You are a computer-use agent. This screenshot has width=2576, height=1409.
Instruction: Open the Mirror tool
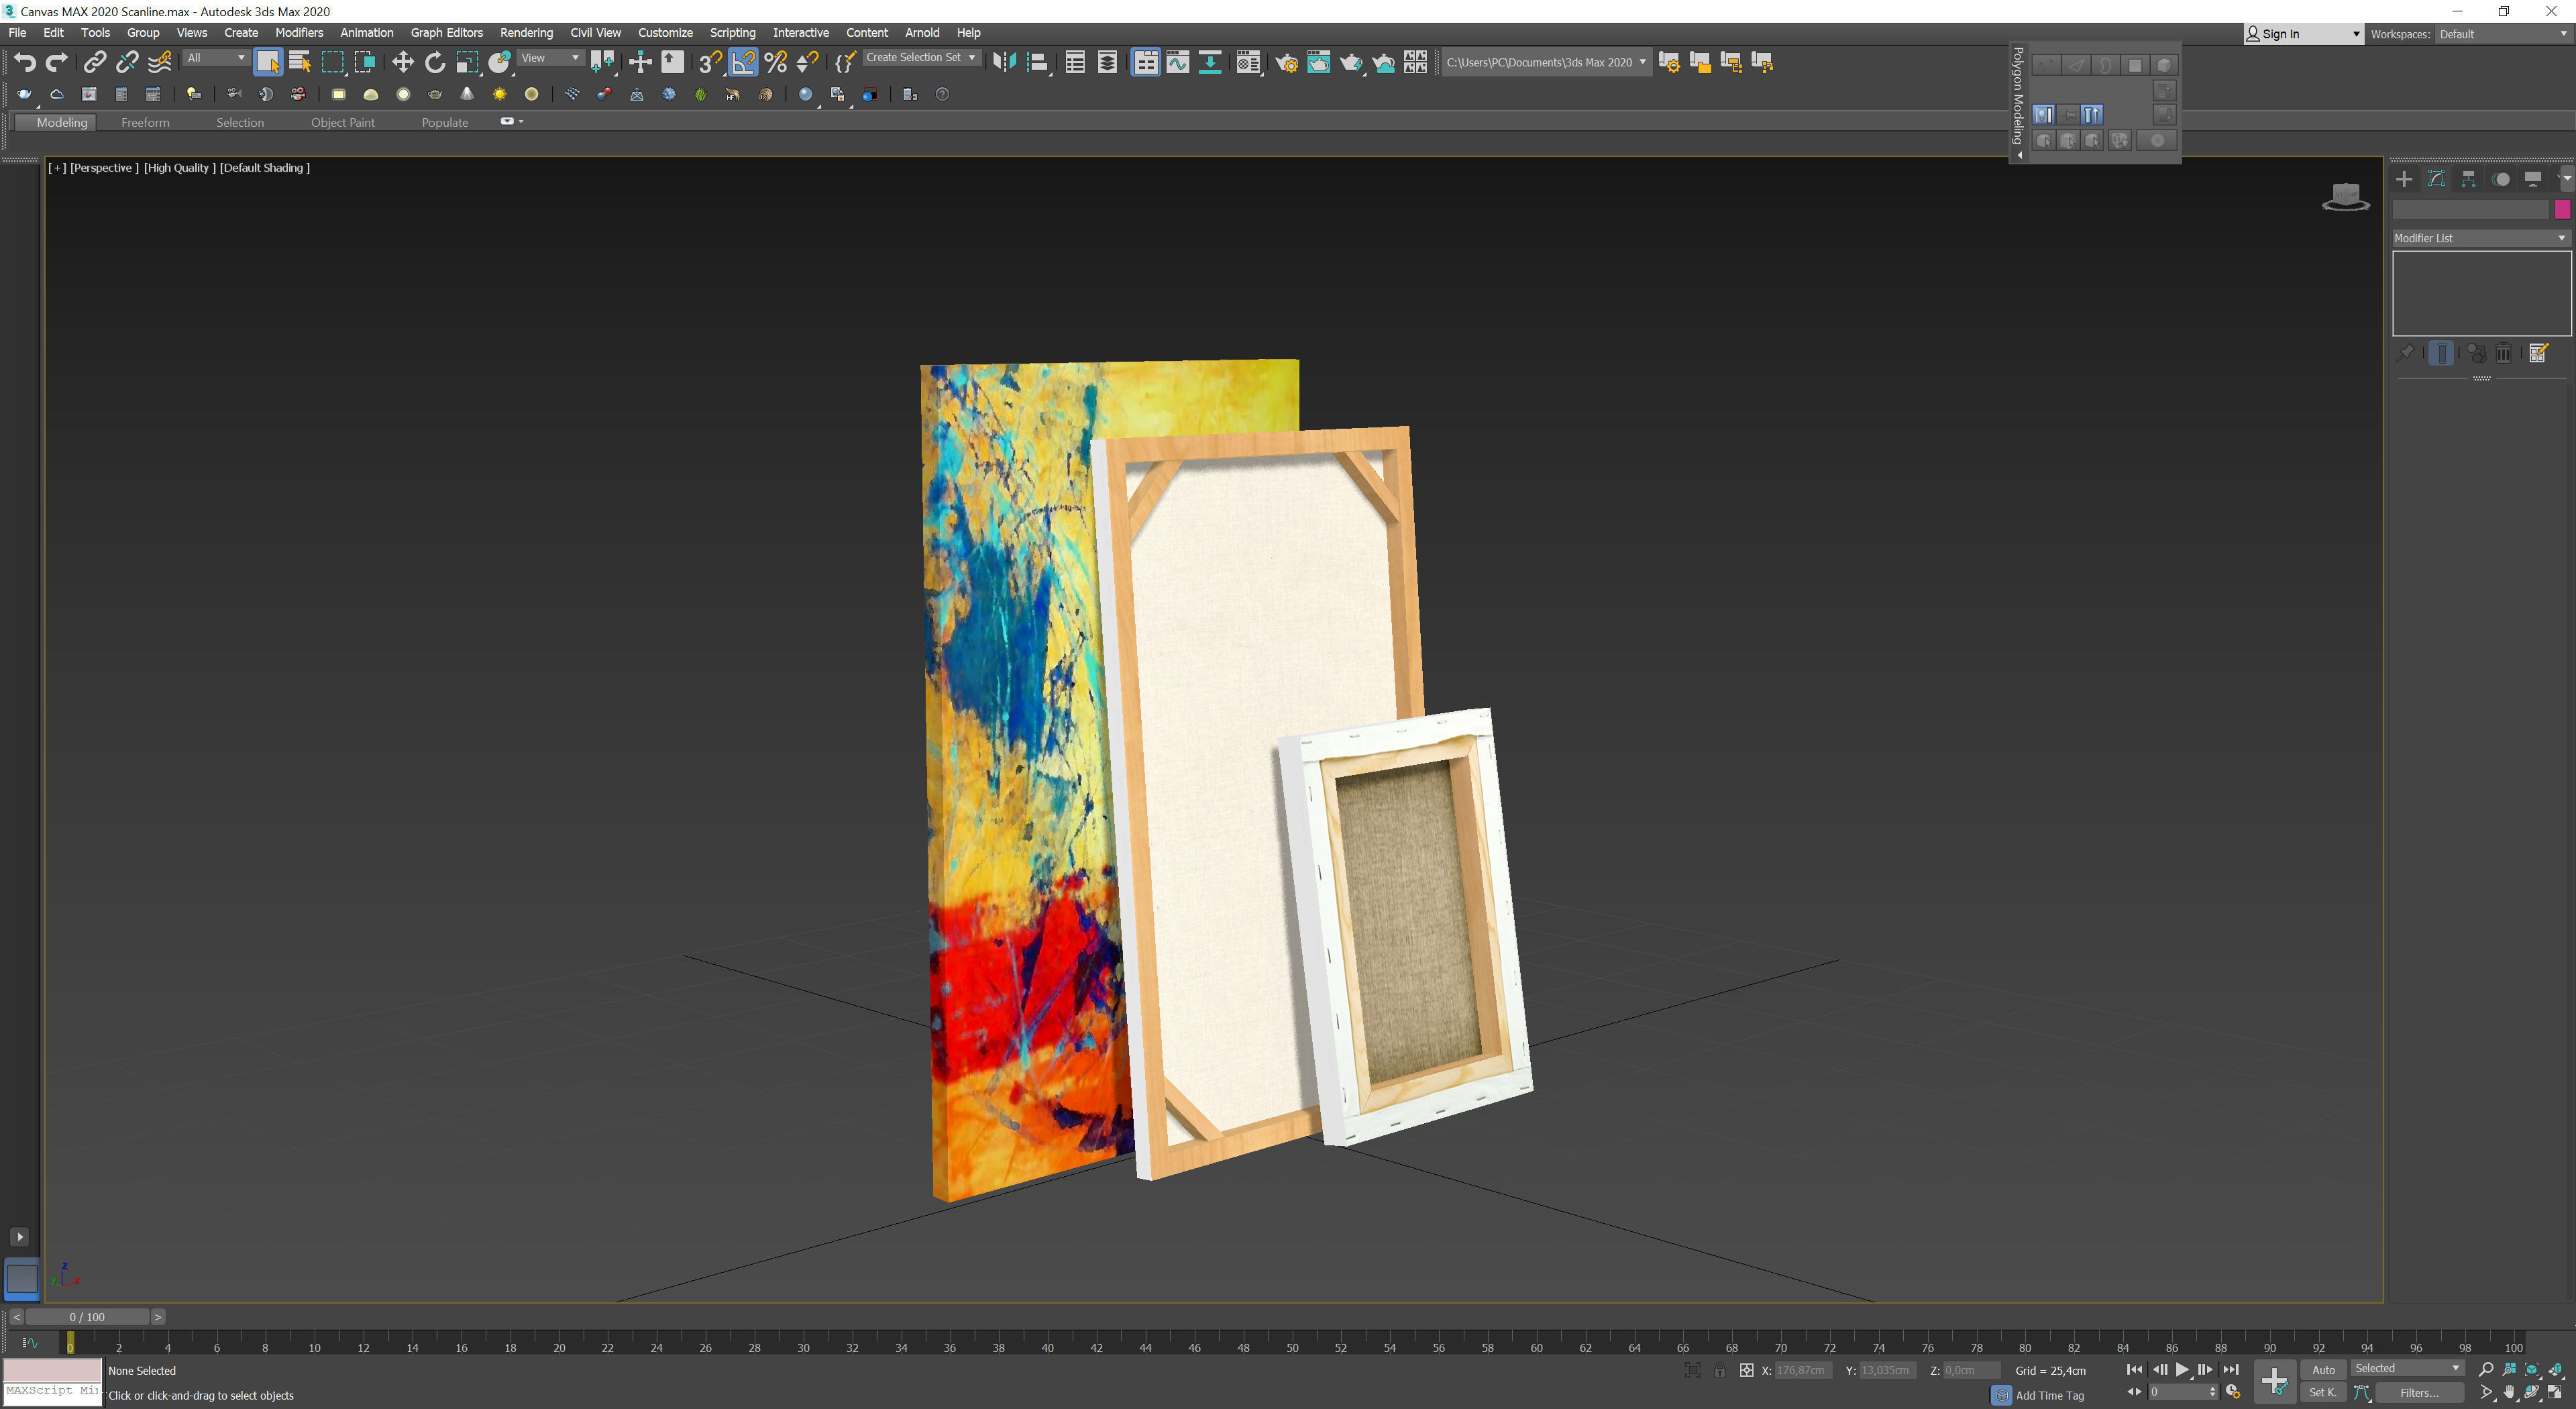[1004, 62]
